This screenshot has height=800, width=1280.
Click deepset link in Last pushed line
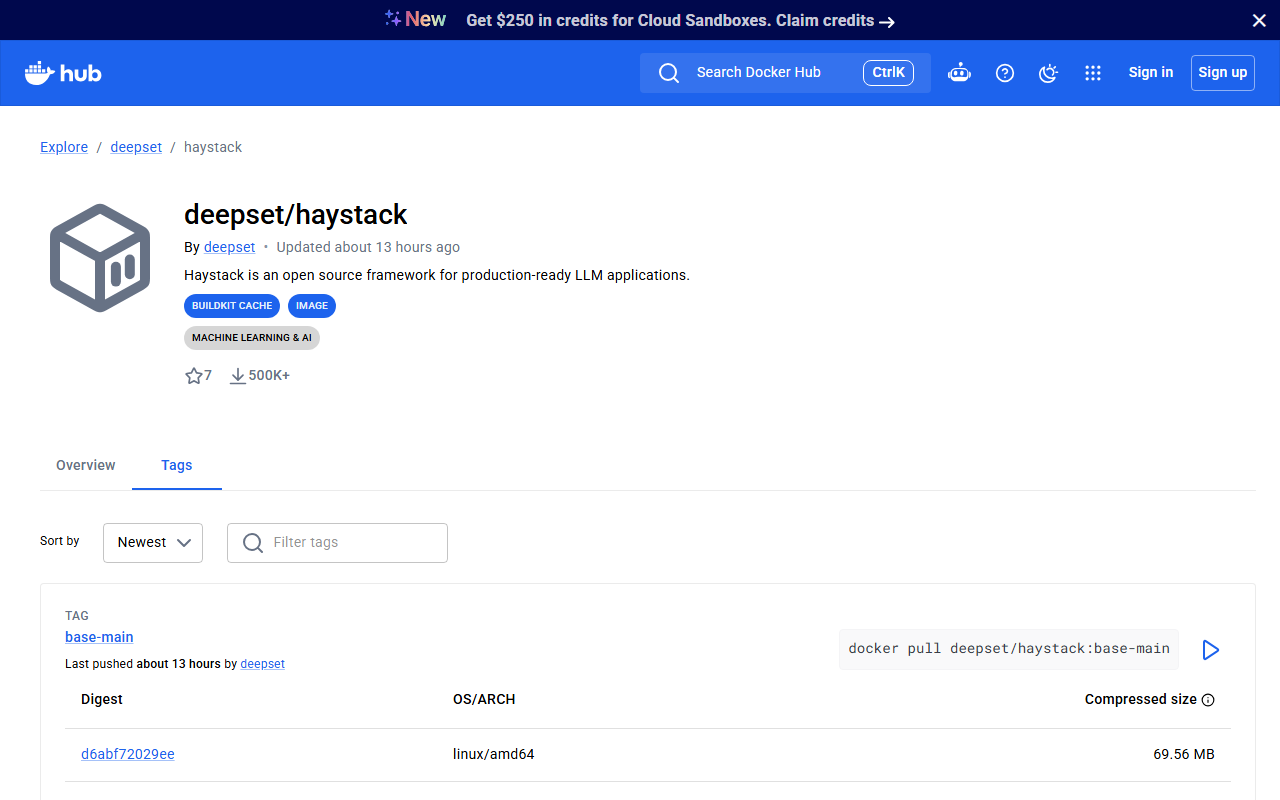click(263, 664)
